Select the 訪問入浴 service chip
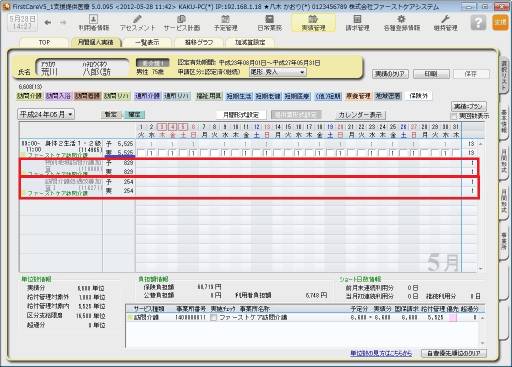The height and width of the screenshot is (367, 512). 58,96
